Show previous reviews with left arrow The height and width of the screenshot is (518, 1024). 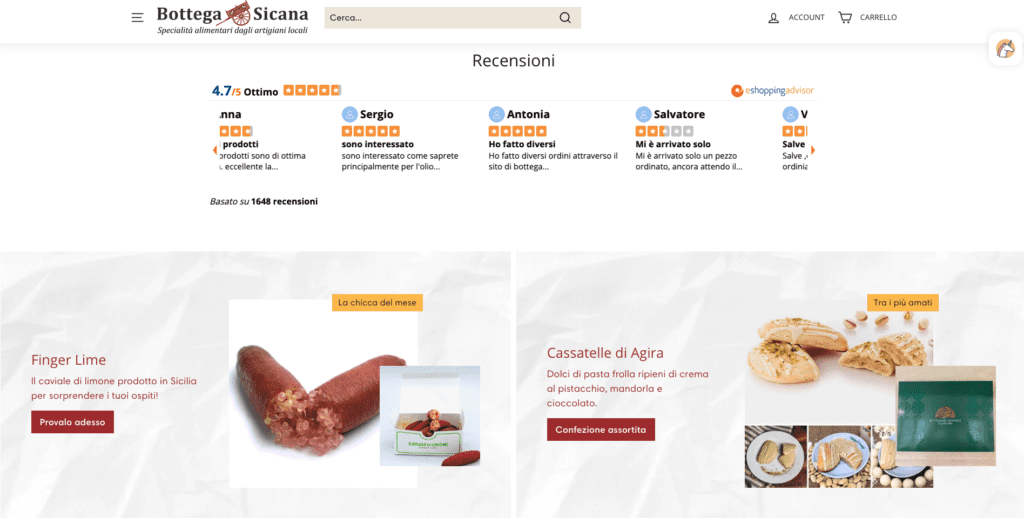(x=215, y=150)
